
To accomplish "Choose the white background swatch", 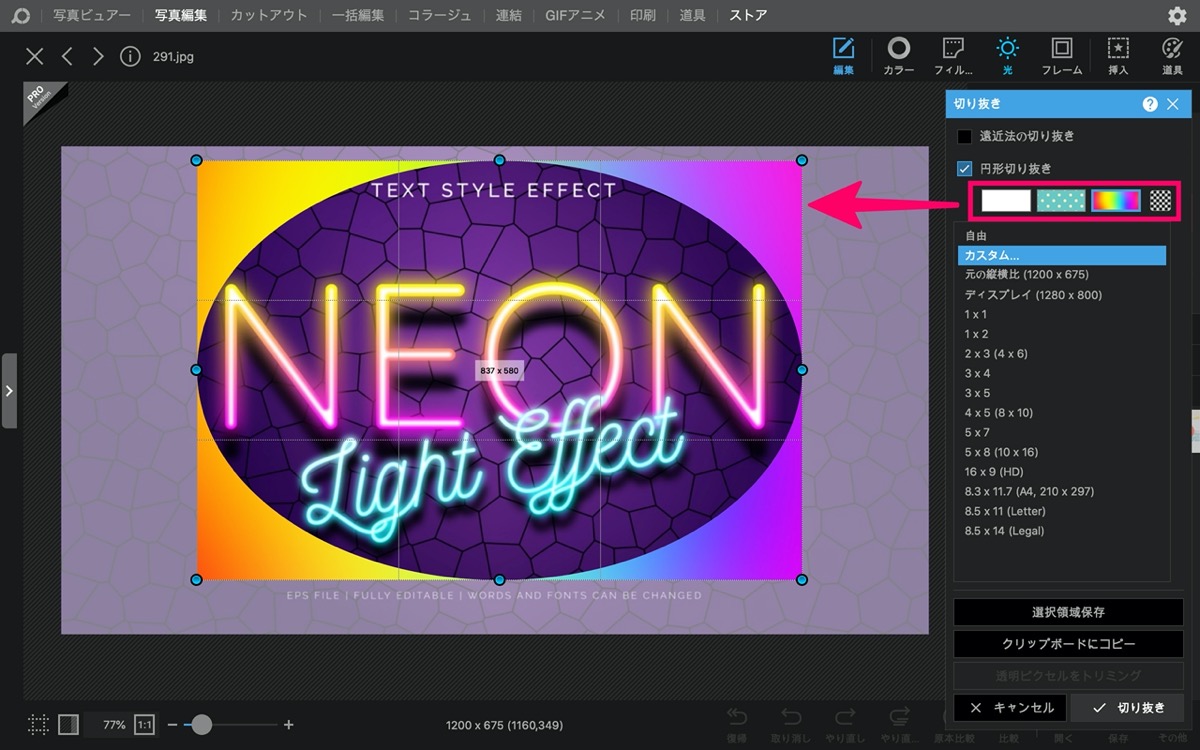I will [1006, 200].
